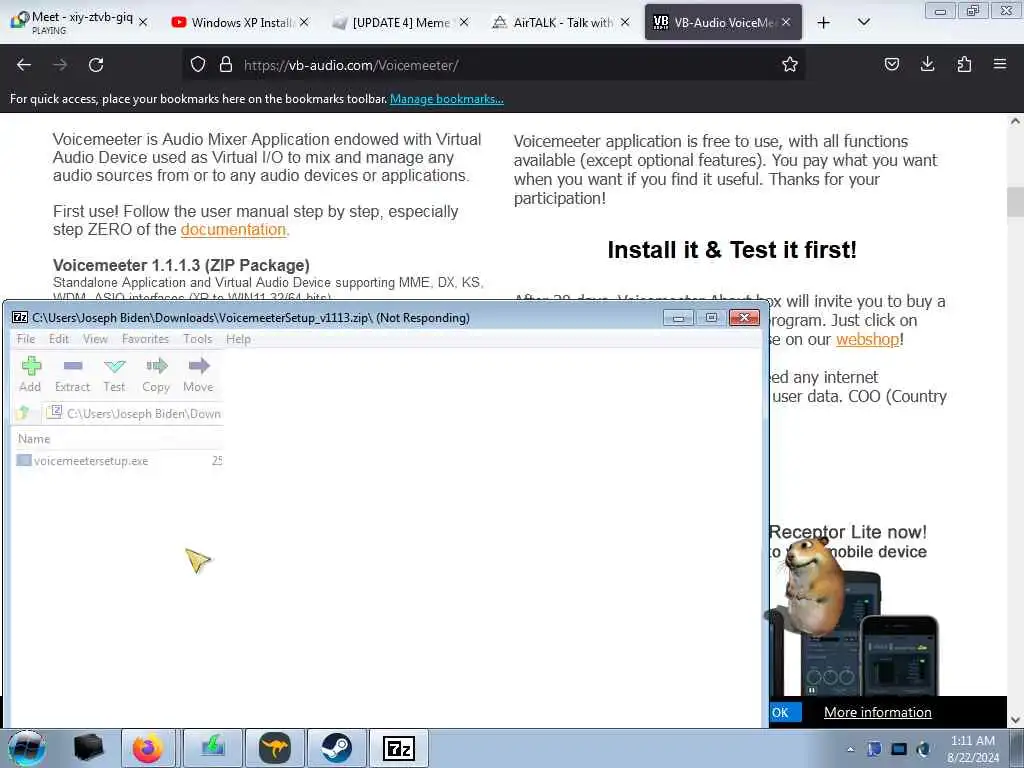This screenshot has height=768, width=1024.
Task: Open the black cube app on taskbar
Action: coord(89,748)
